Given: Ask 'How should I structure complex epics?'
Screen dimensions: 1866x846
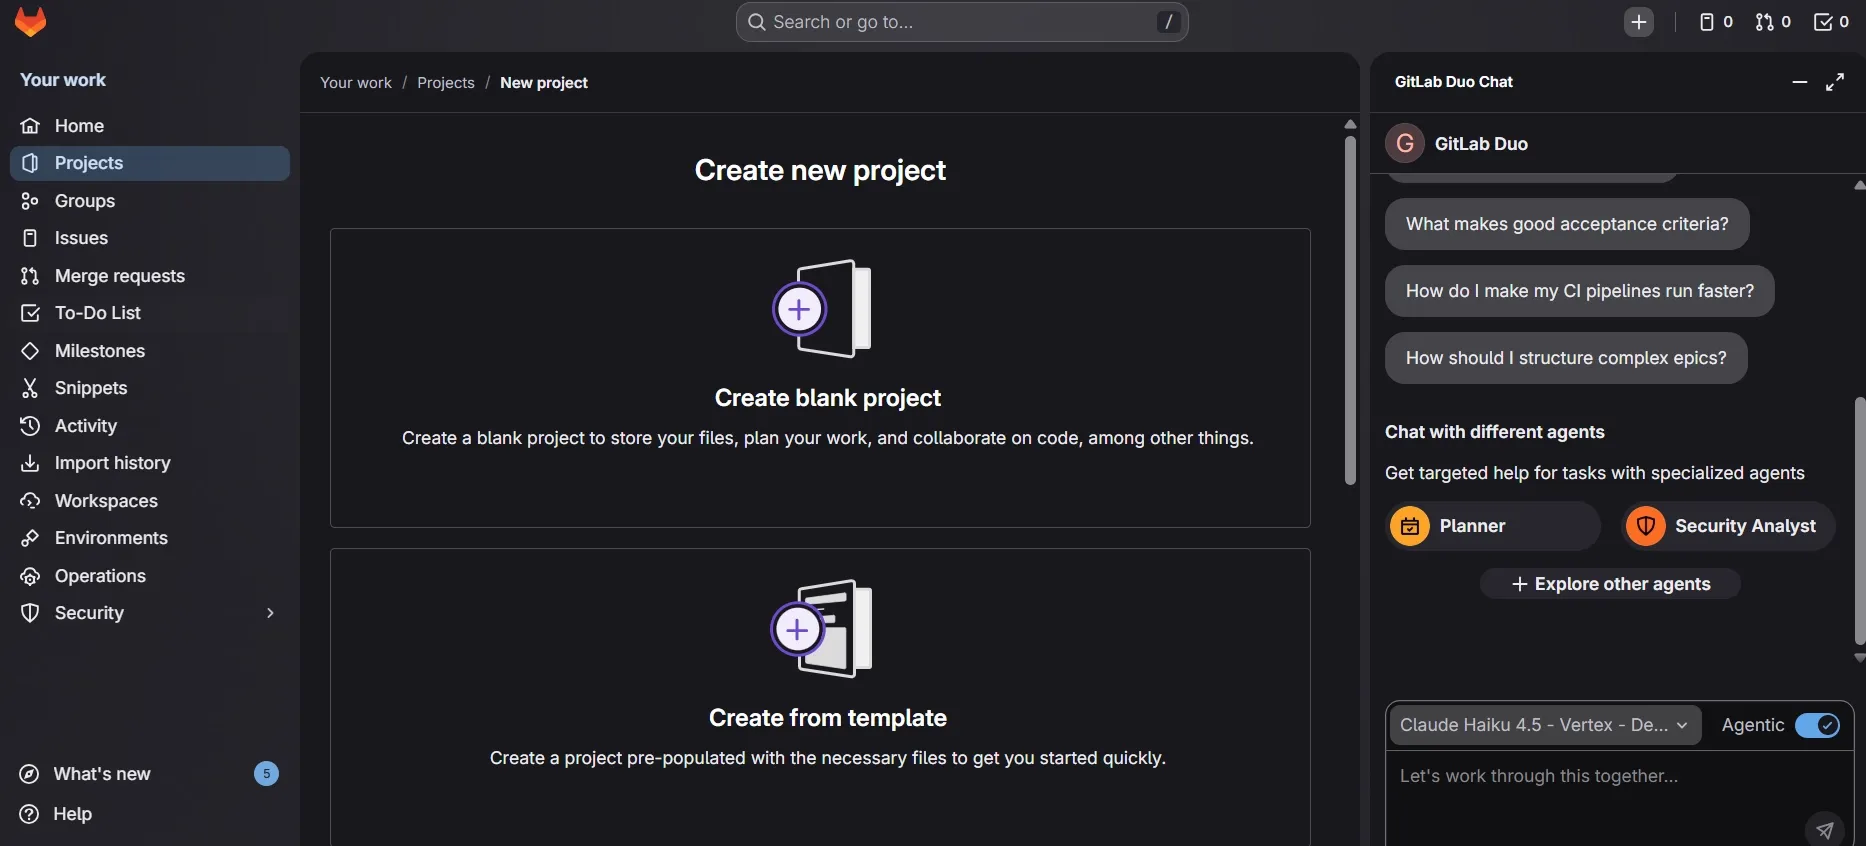Looking at the screenshot, I should coord(1566,358).
